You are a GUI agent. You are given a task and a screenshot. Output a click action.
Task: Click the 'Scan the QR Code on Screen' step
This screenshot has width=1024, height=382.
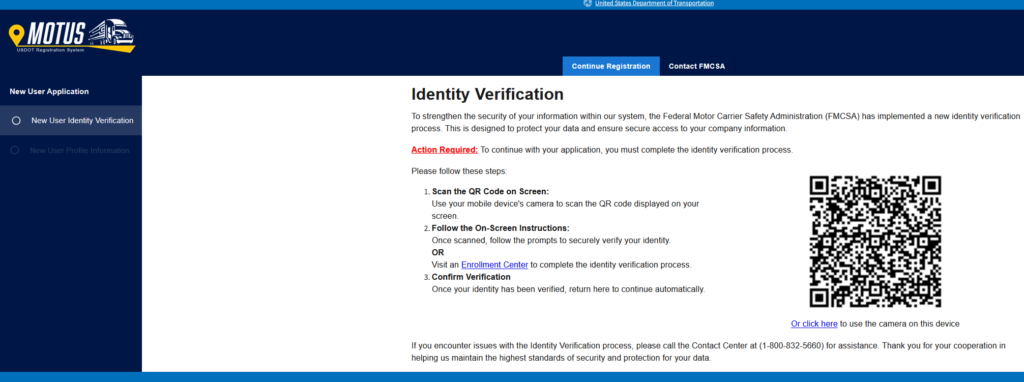click(x=490, y=191)
